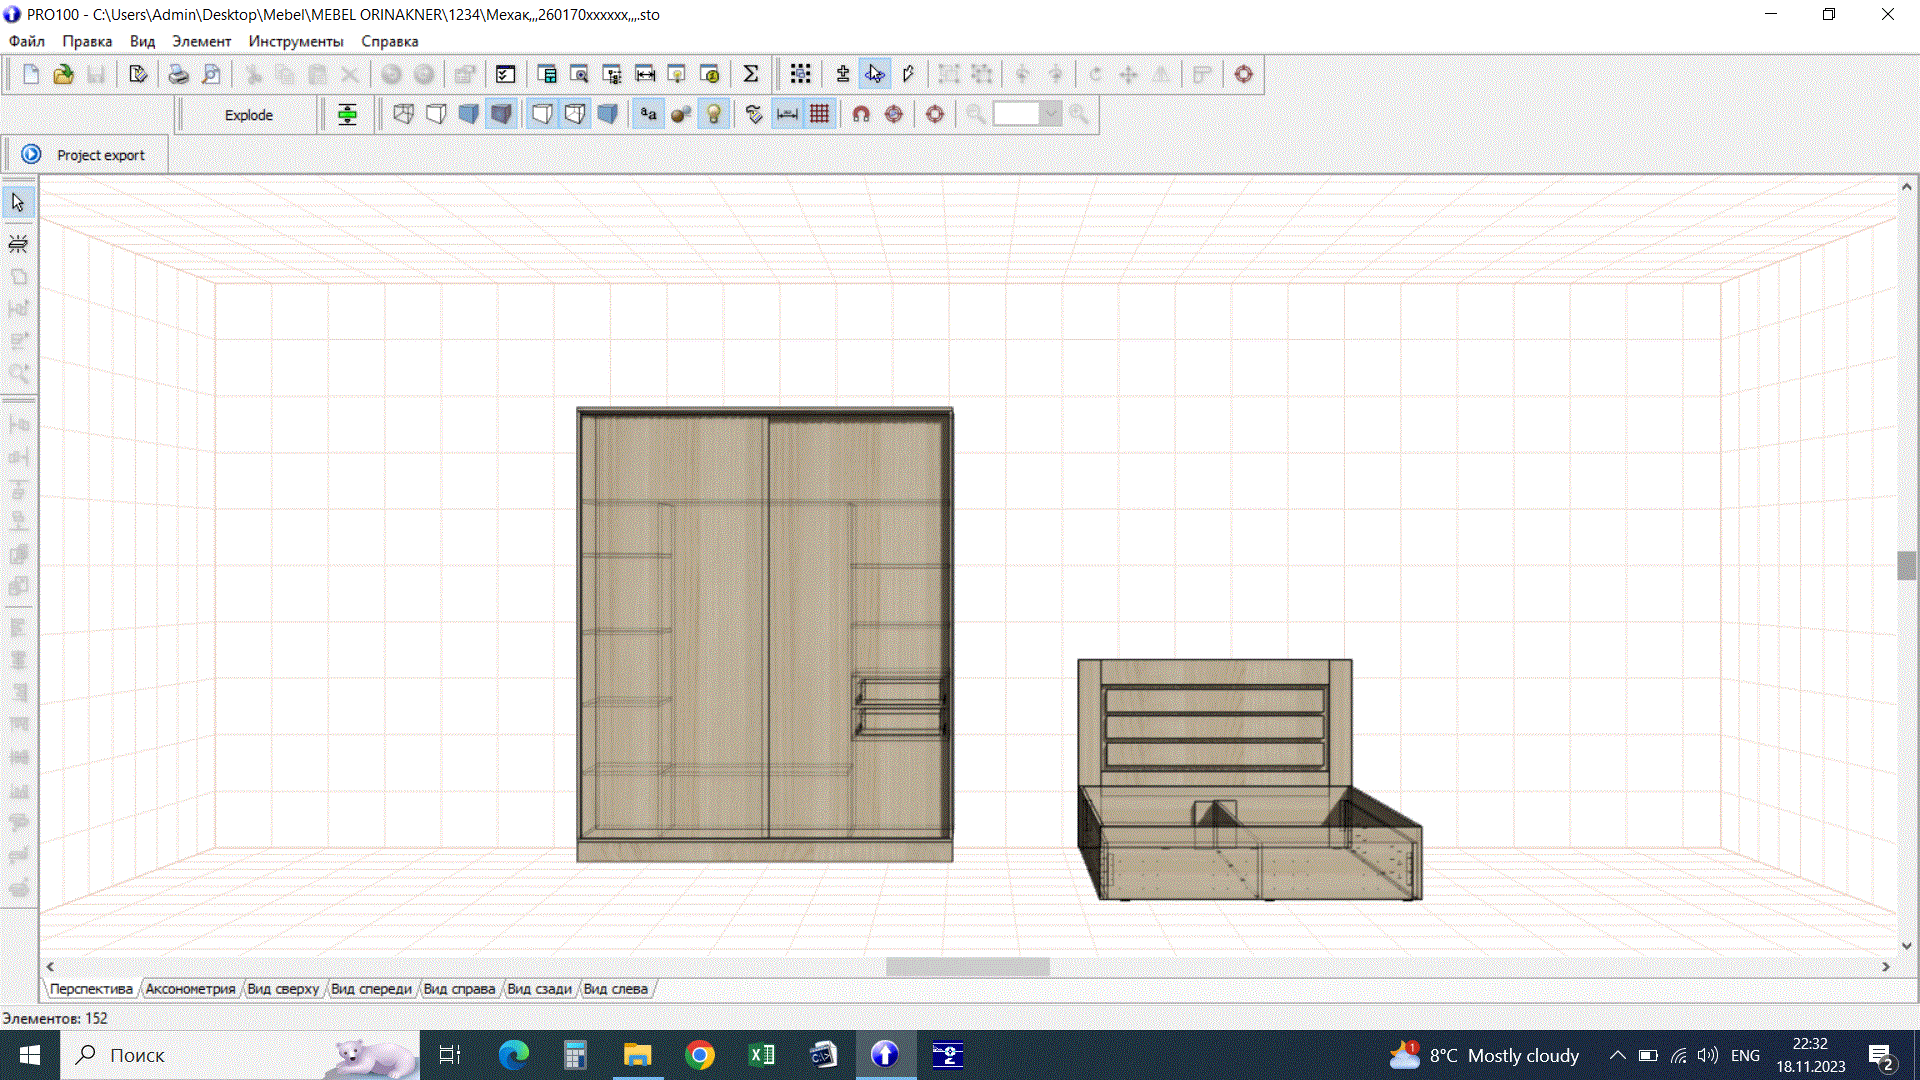The height and width of the screenshot is (1080, 1920).
Task: Open the Инструменты menu
Action: (x=295, y=41)
